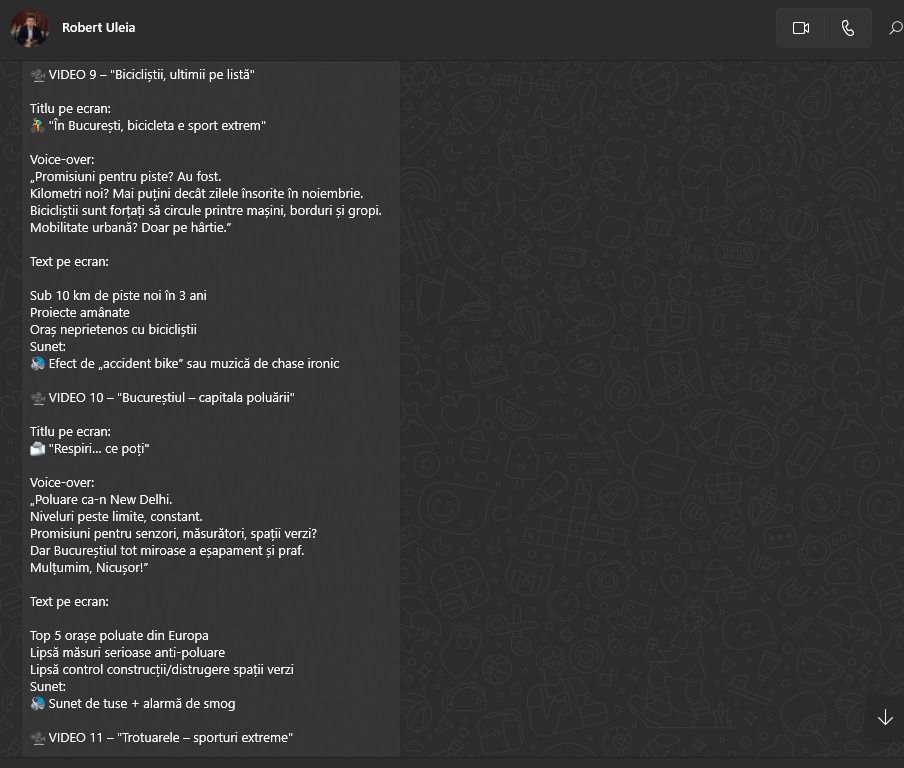Image resolution: width=904 pixels, height=768 pixels.
Task: Click the speaker emoji before "Sunet de tuse"
Action: click(x=38, y=704)
